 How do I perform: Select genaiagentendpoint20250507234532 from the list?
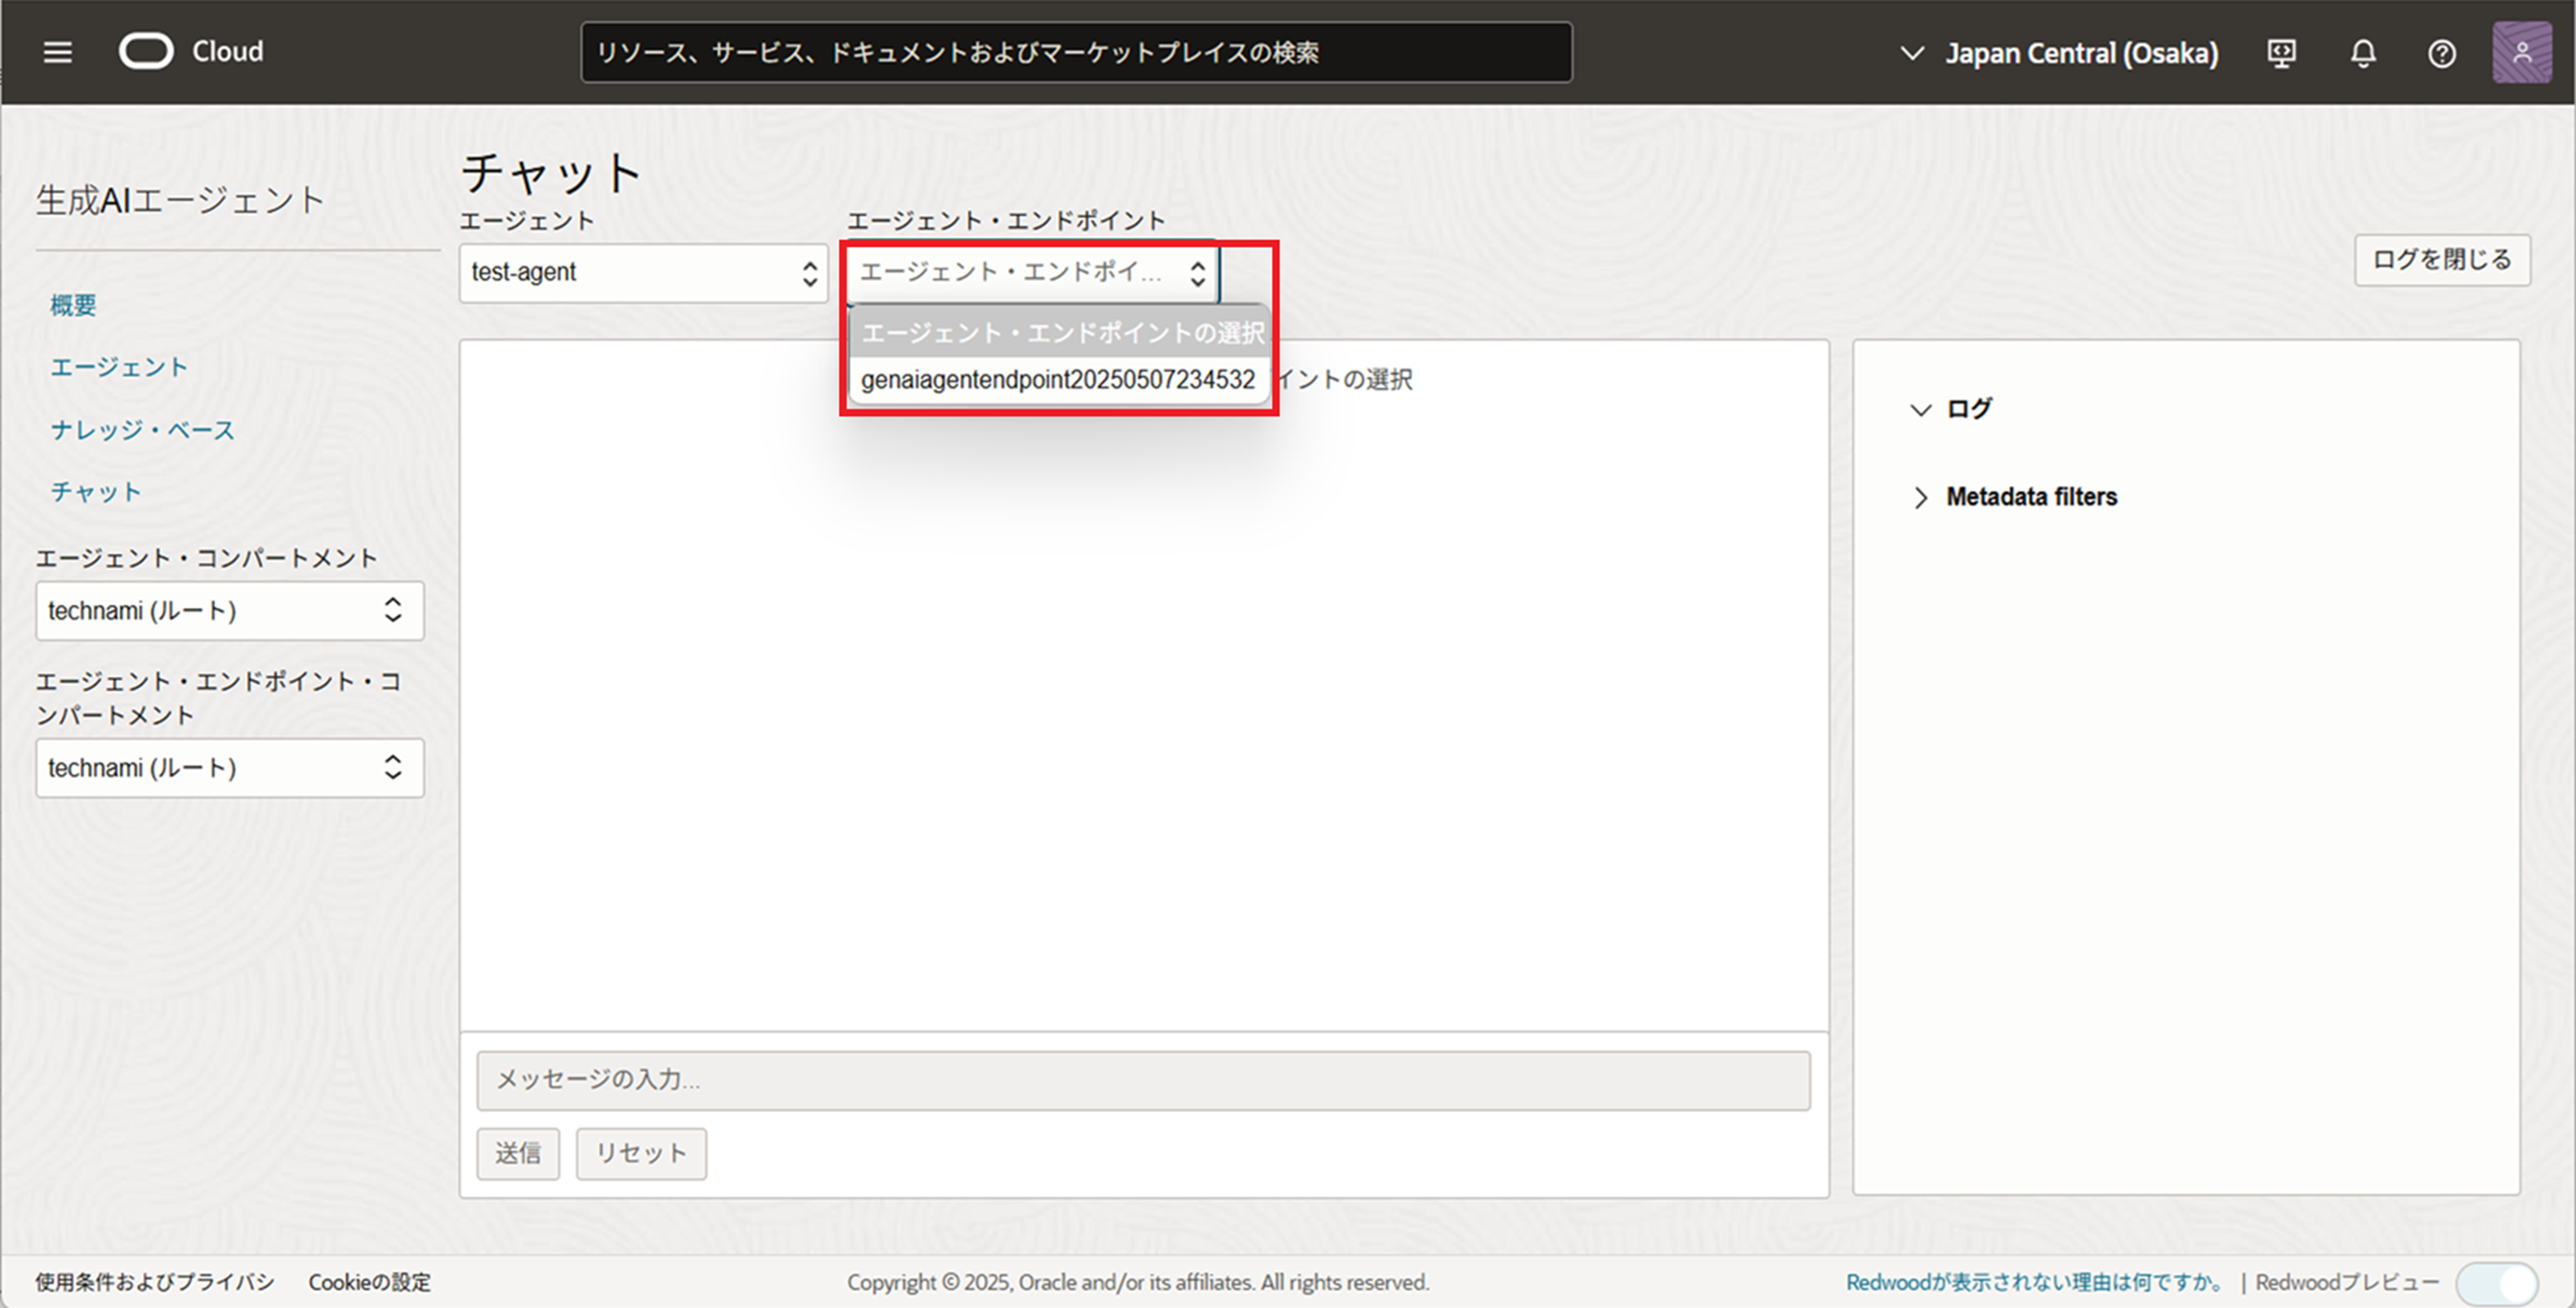tap(1058, 380)
